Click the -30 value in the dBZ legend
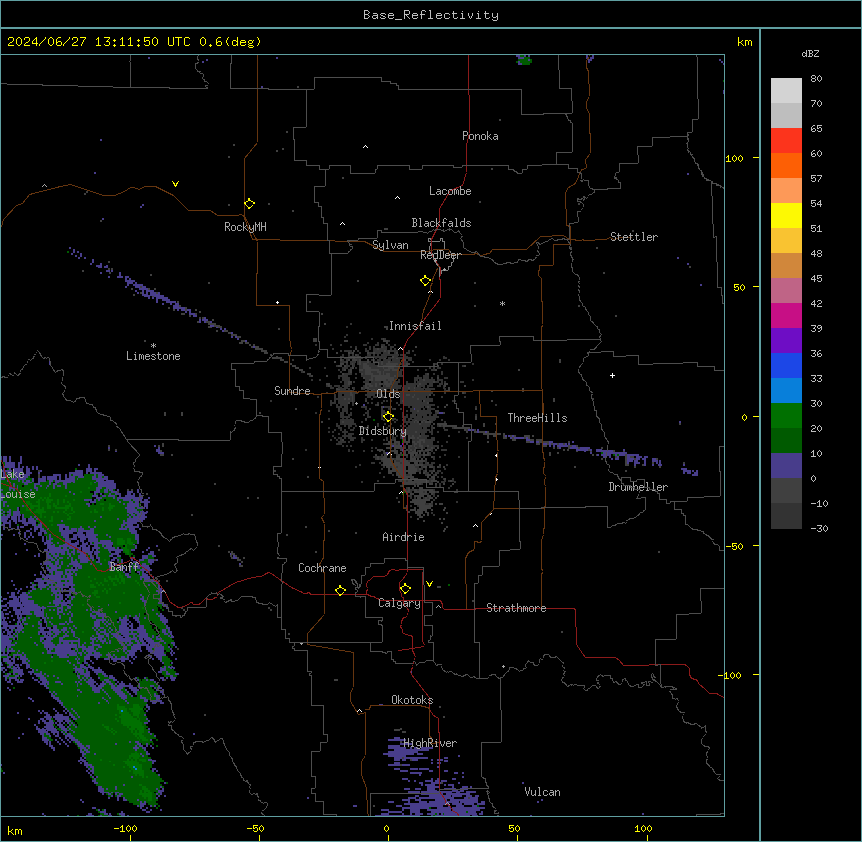 point(819,528)
